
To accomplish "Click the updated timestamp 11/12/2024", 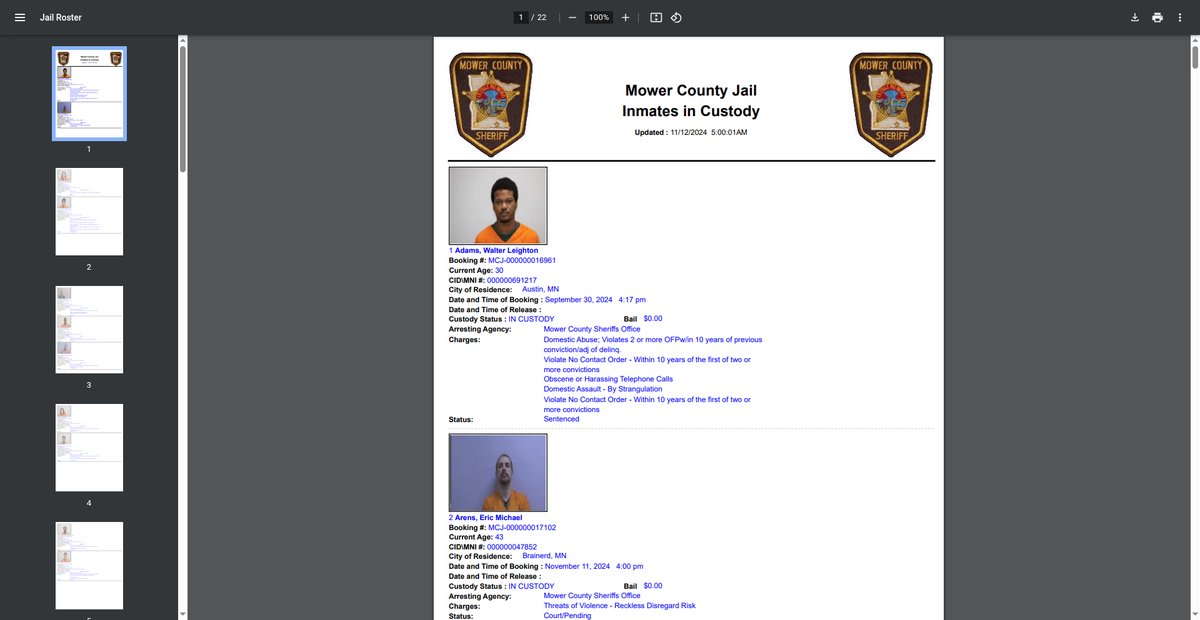I will (709, 132).
